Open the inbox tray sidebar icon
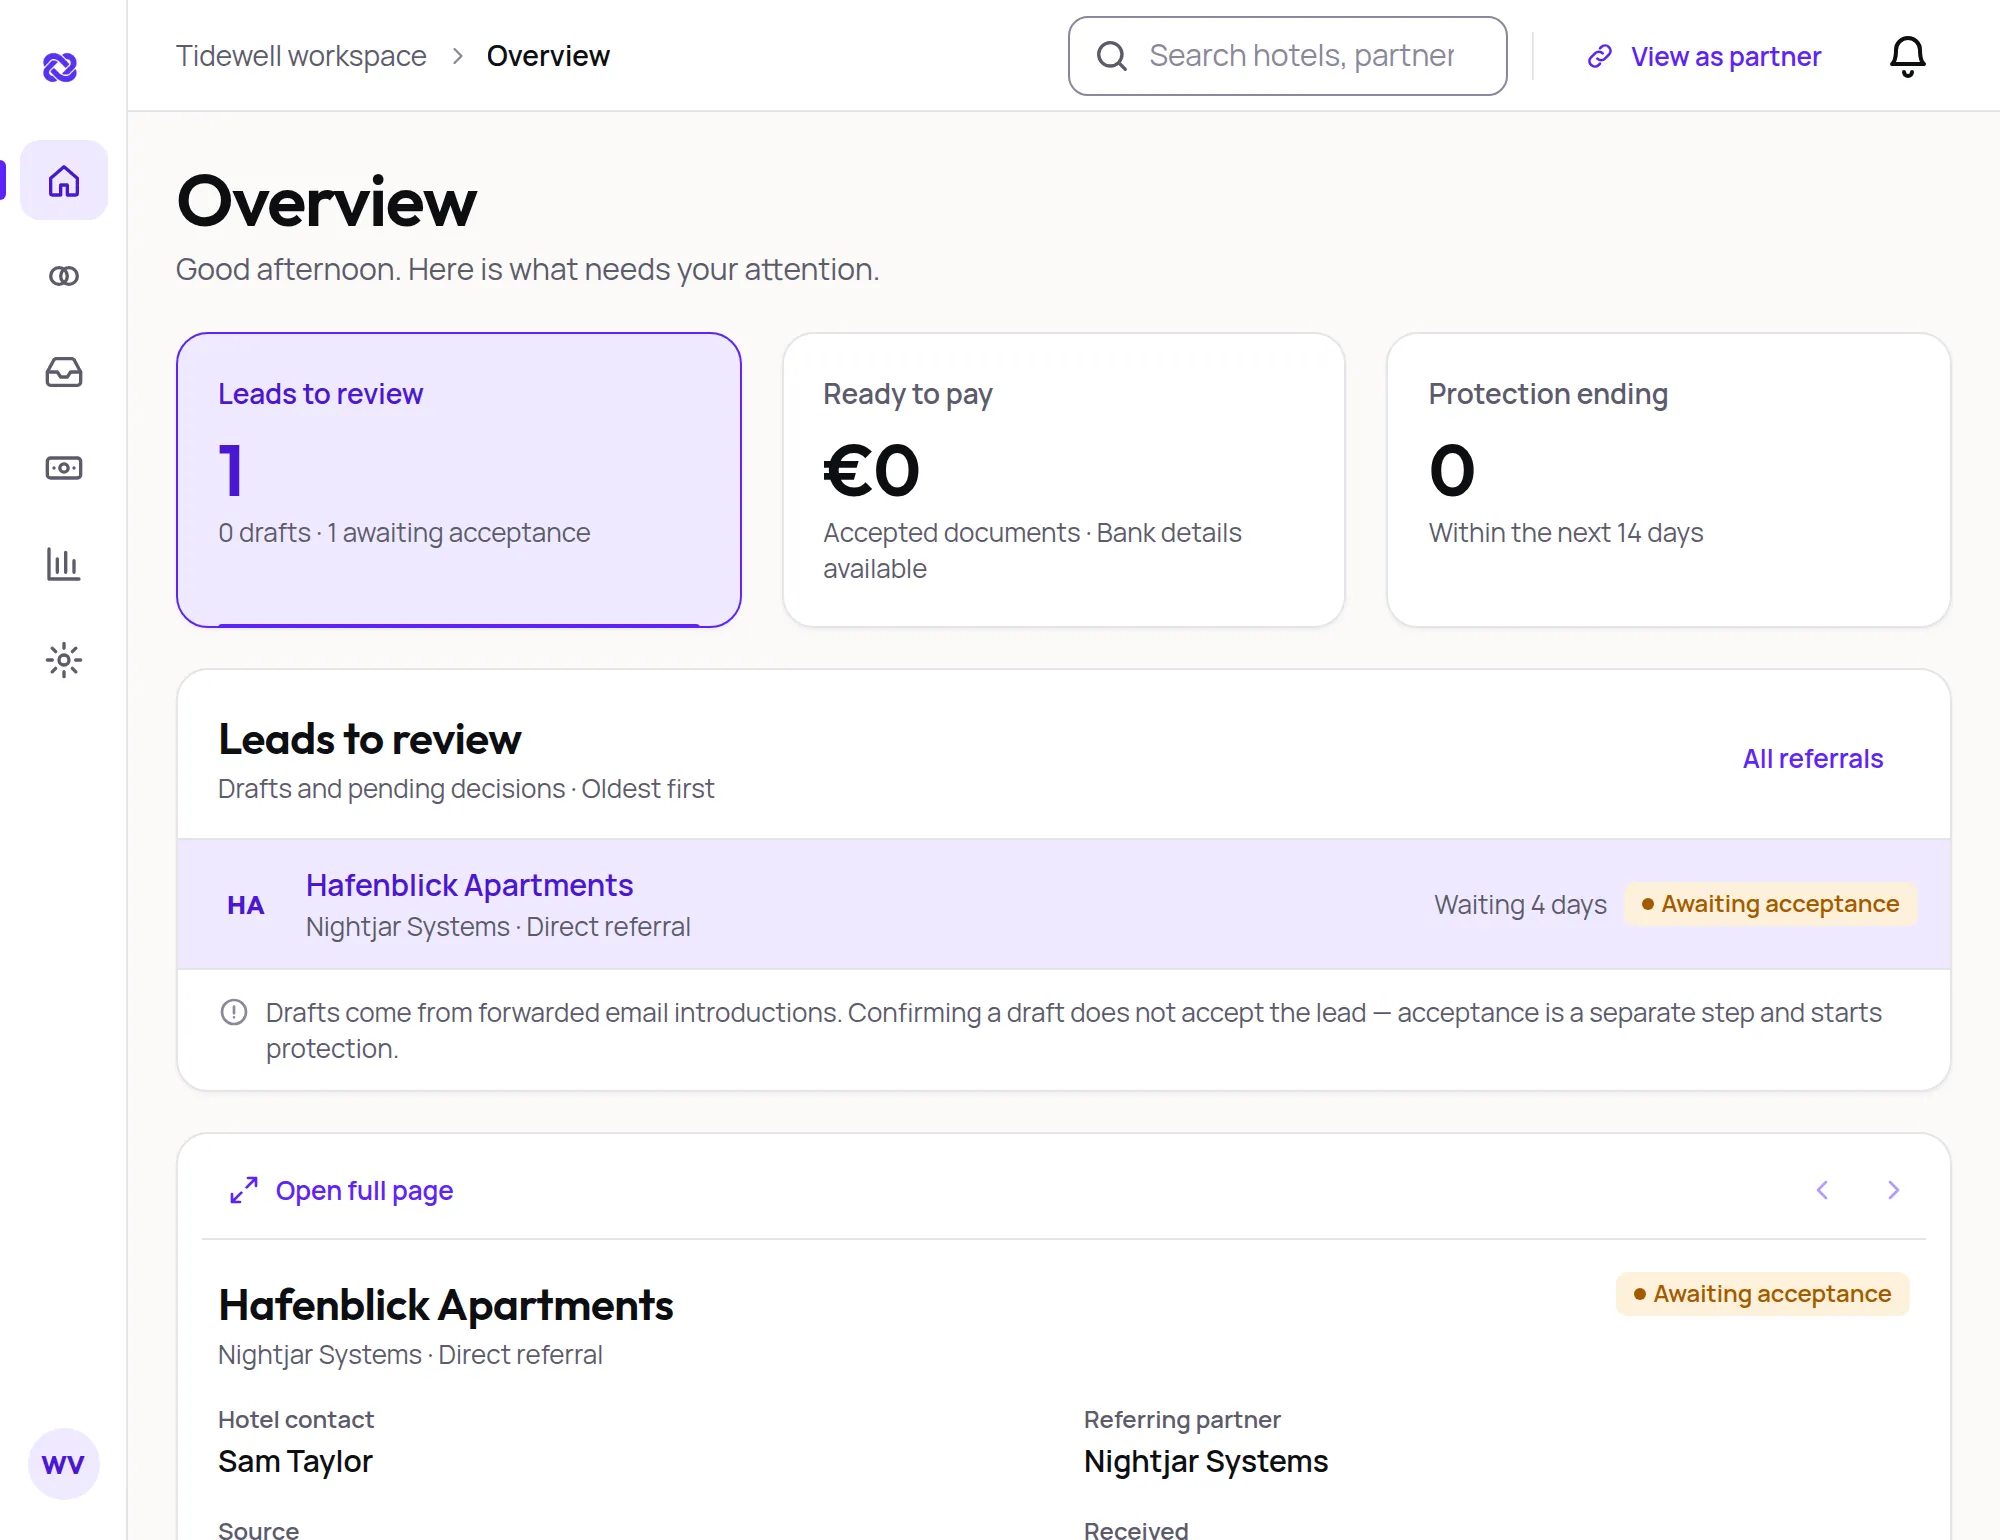The image size is (2000, 1540). [x=64, y=372]
